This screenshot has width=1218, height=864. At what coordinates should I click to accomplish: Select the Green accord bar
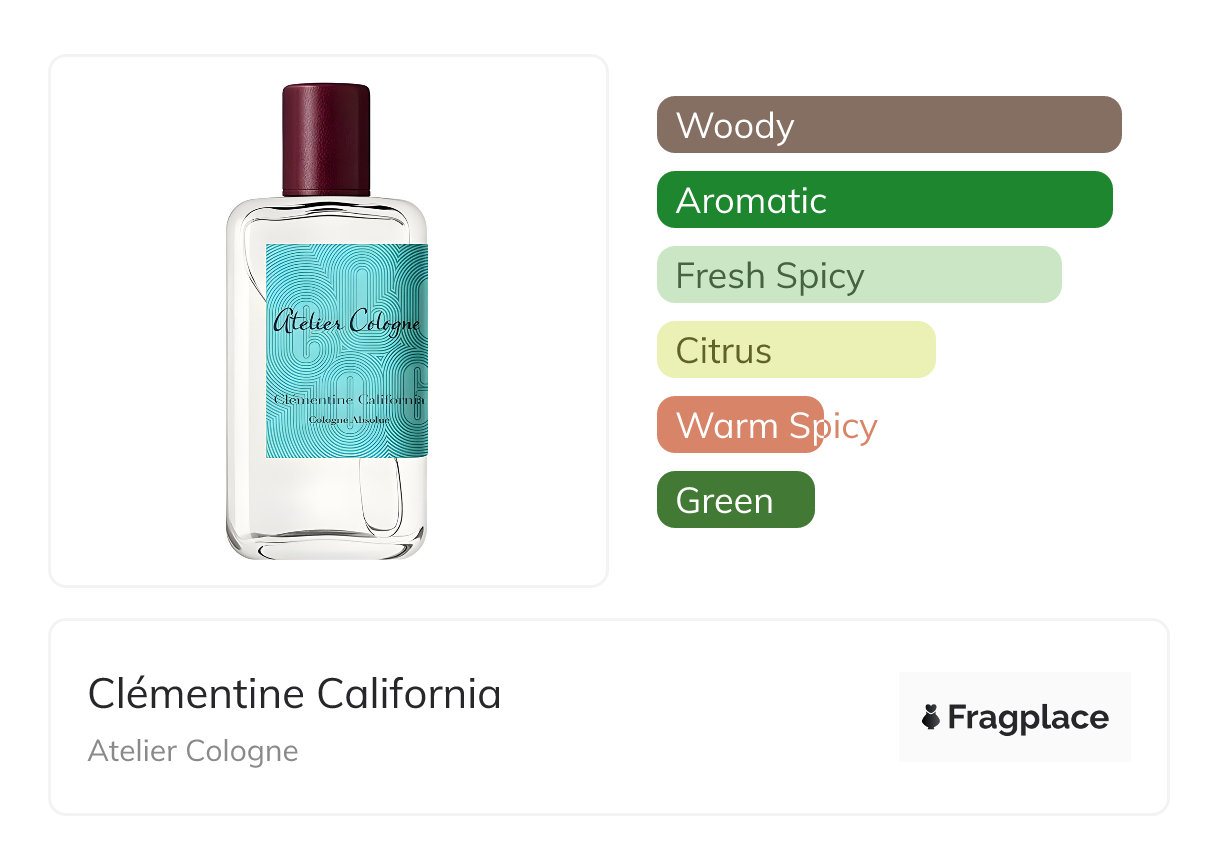pyautogui.click(x=735, y=500)
